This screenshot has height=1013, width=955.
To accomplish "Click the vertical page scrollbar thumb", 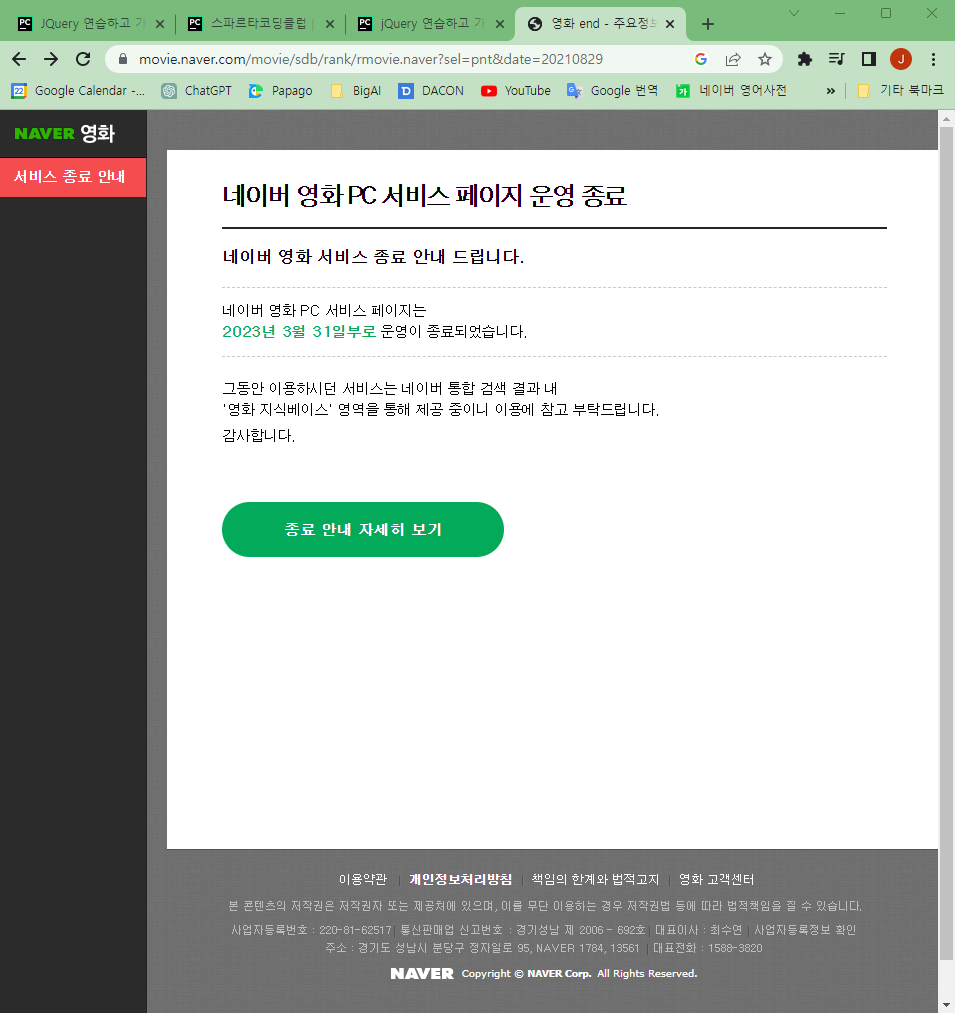I will (946, 543).
